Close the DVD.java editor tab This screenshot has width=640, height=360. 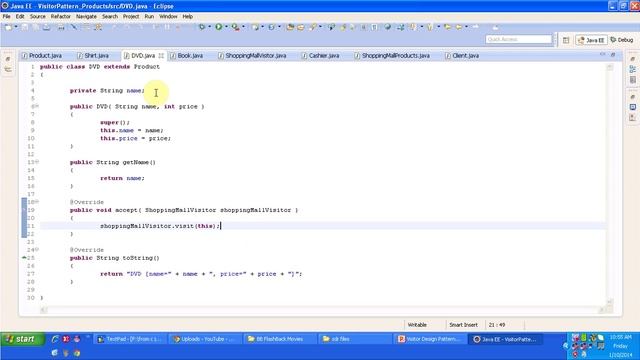(161, 56)
